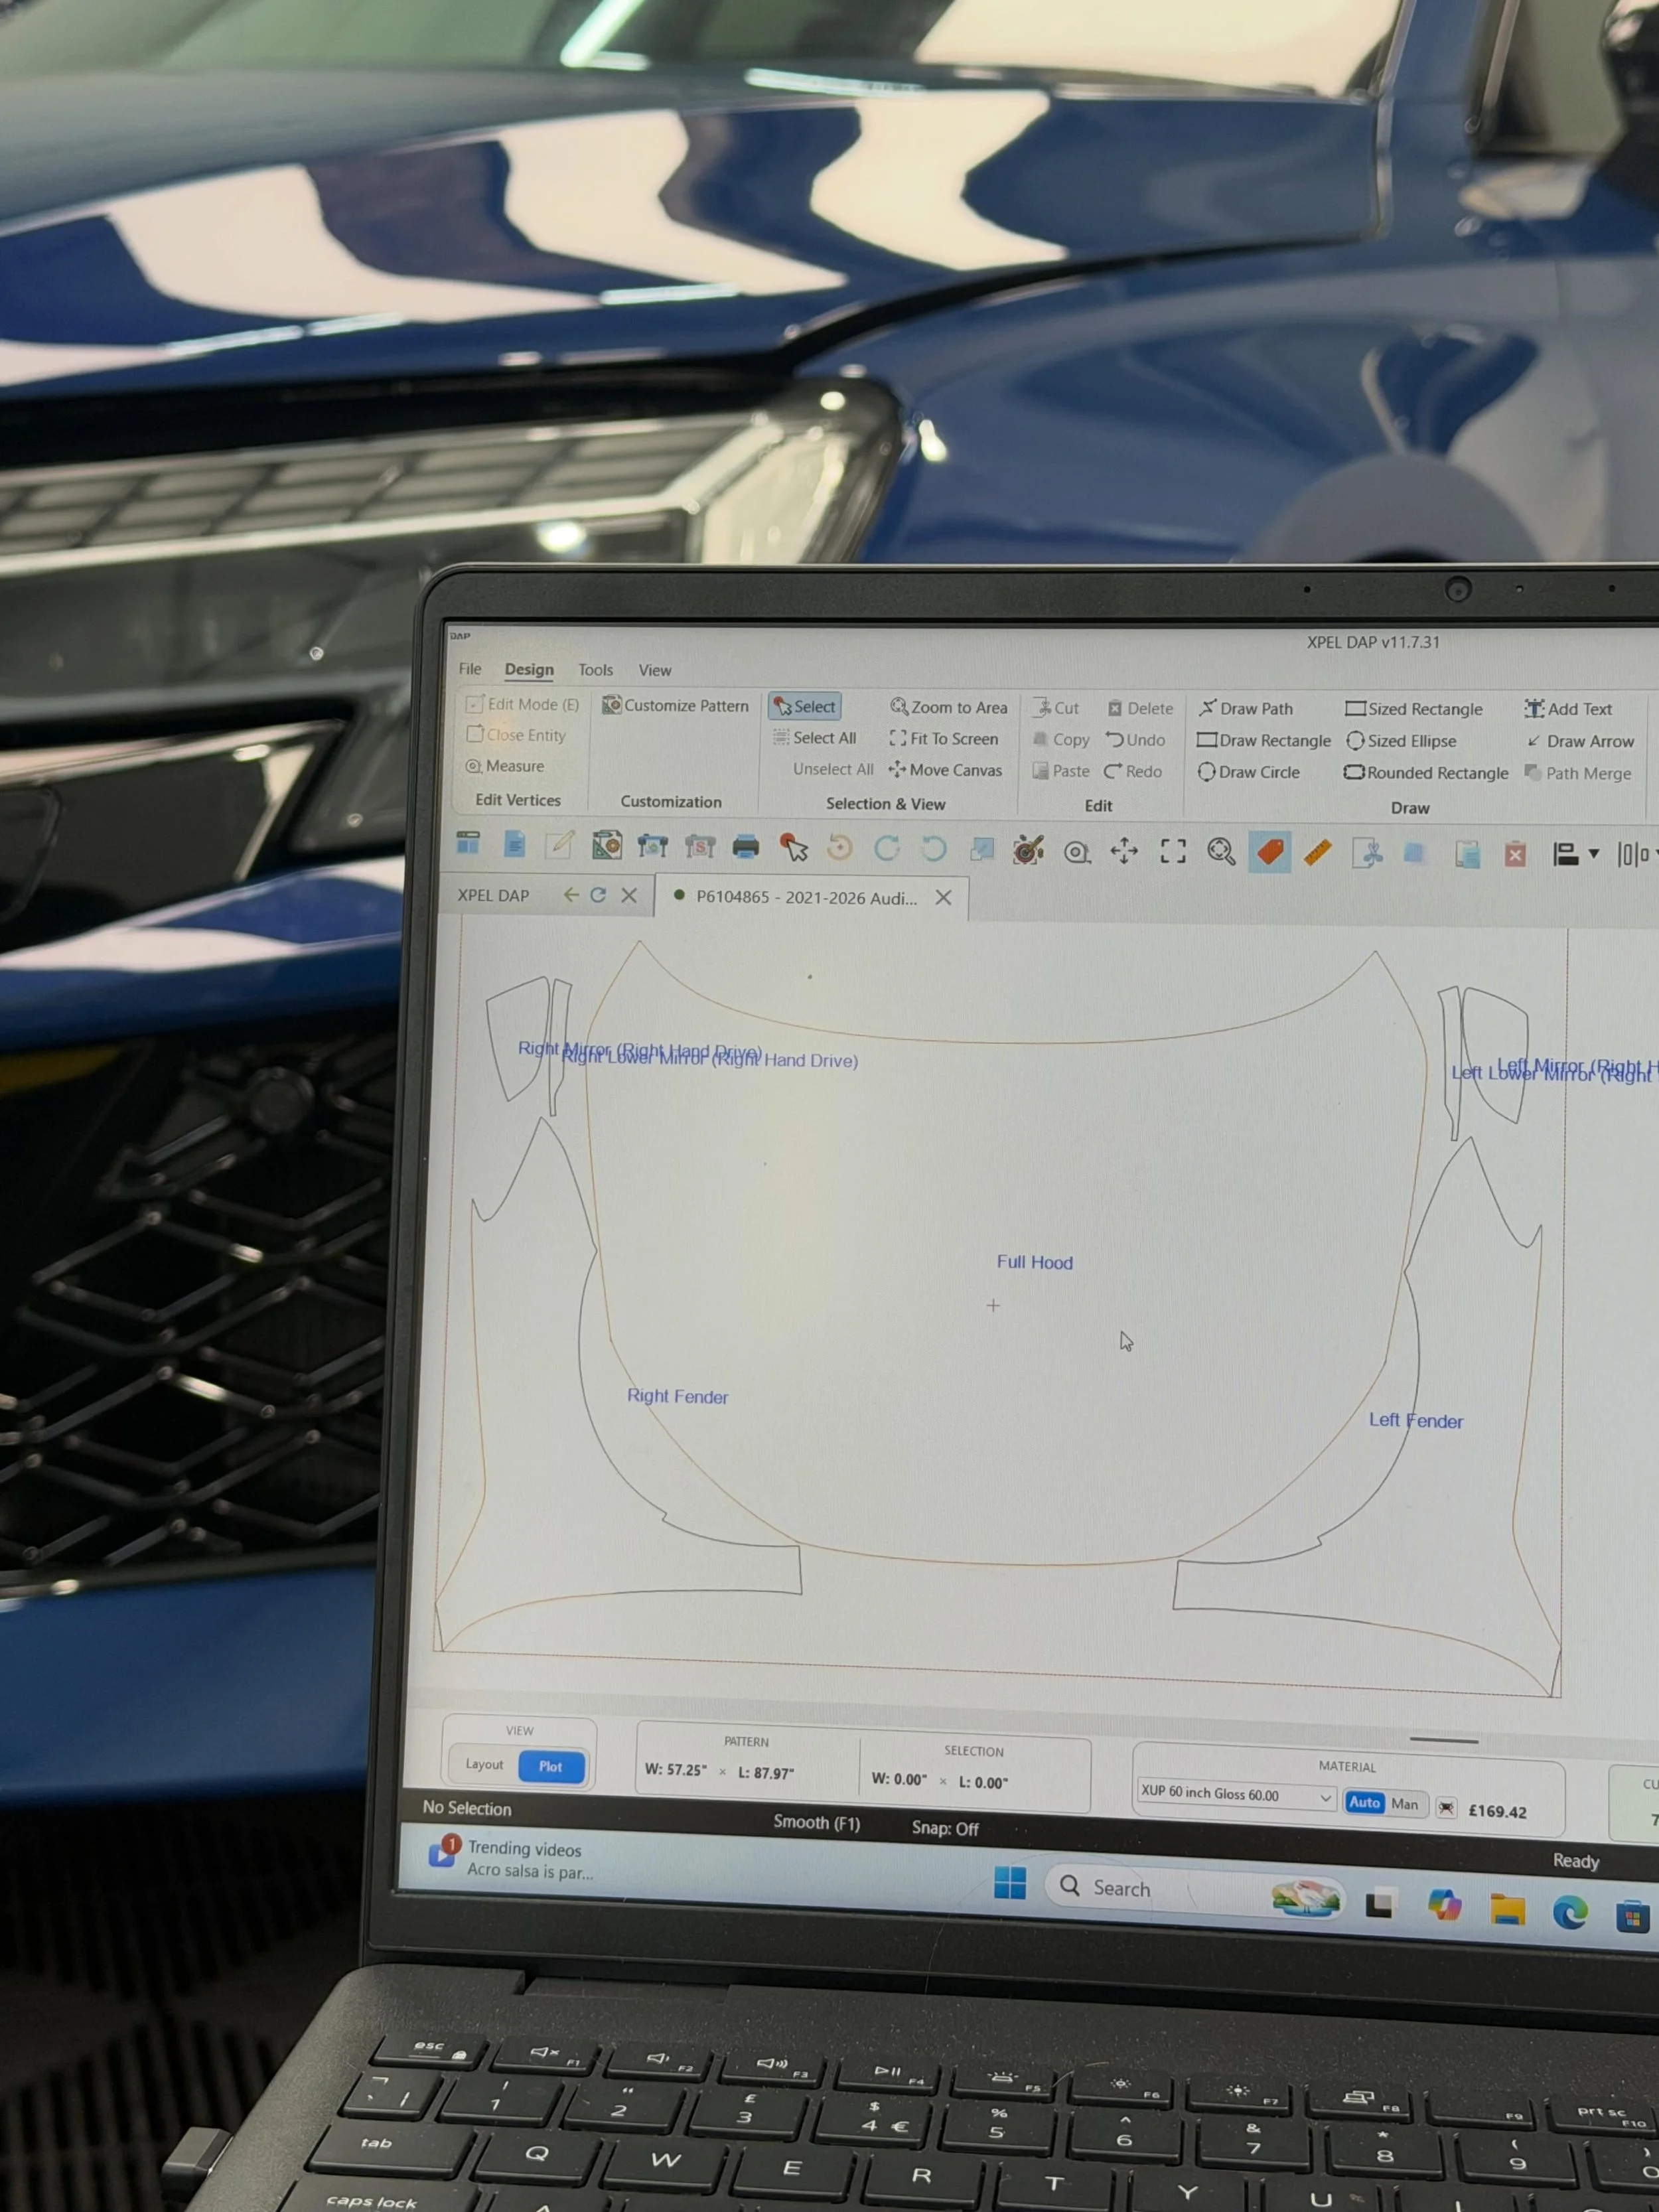Switch view to Plot mode
The width and height of the screenshot is (1659, 2212).
(551, 1766)
